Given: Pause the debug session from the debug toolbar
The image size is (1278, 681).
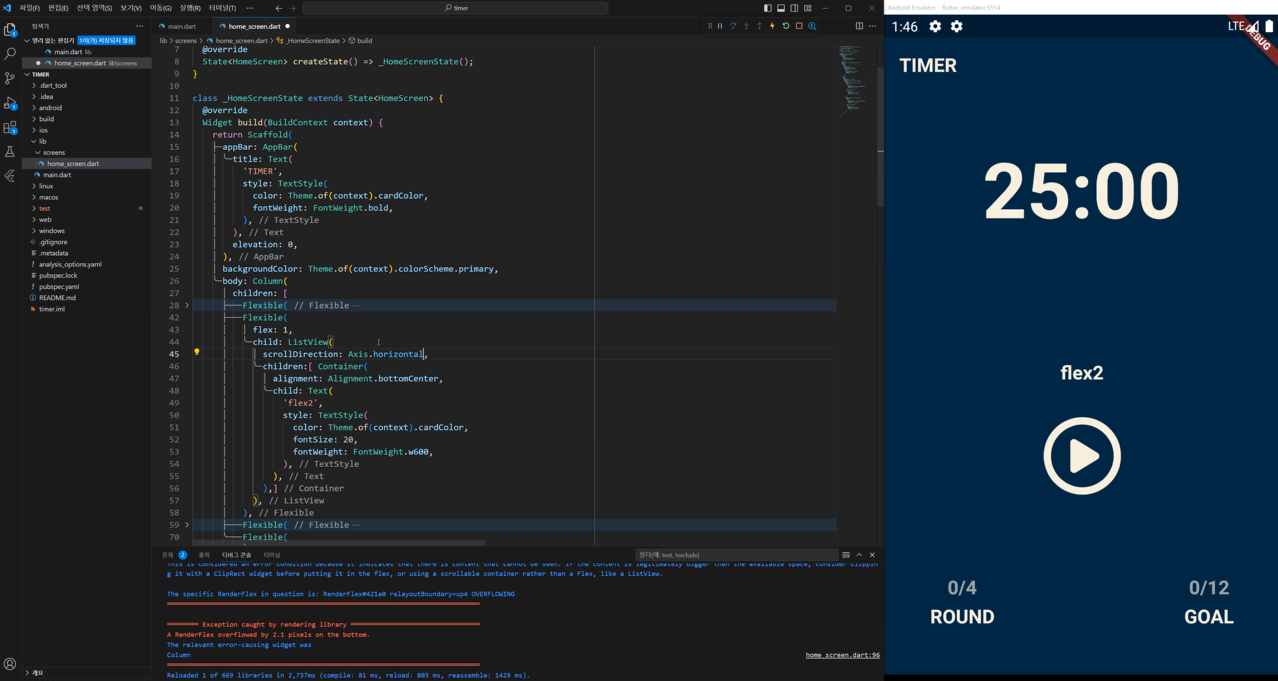Looking at the screenshot, I should pos(720,26).
